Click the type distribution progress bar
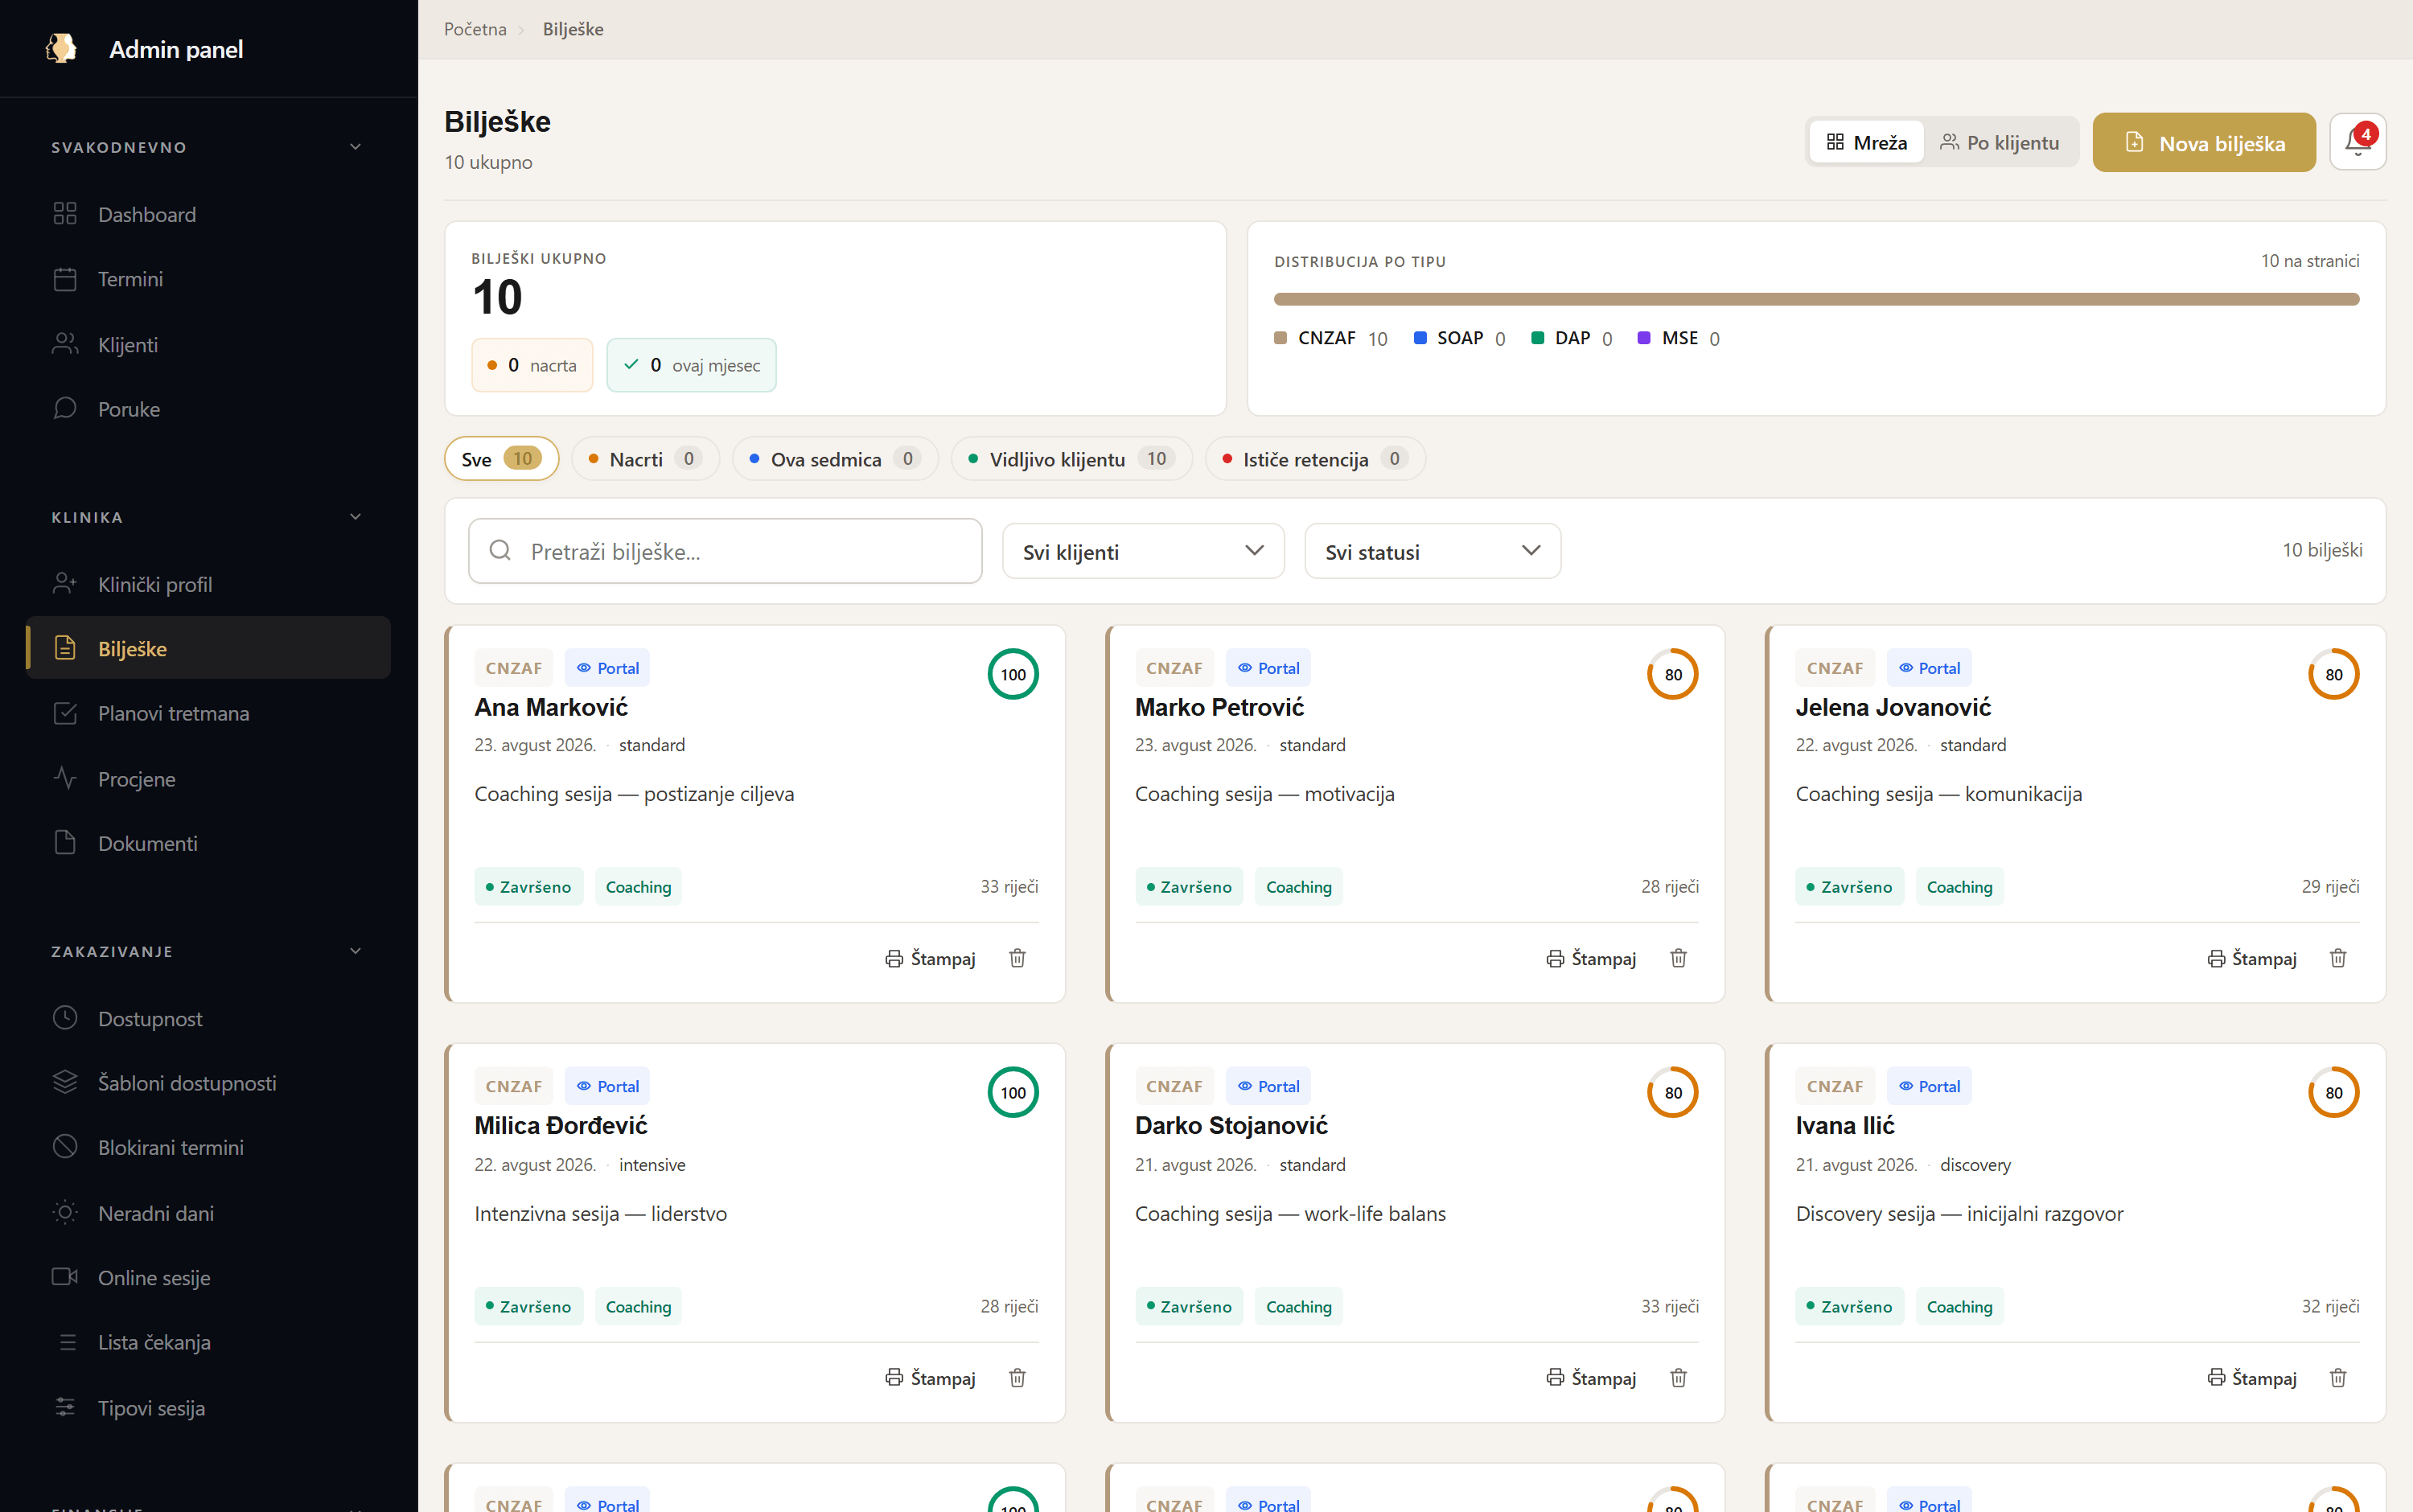The width and height of the screenshot is (2413, 1512). point(1816,299)
